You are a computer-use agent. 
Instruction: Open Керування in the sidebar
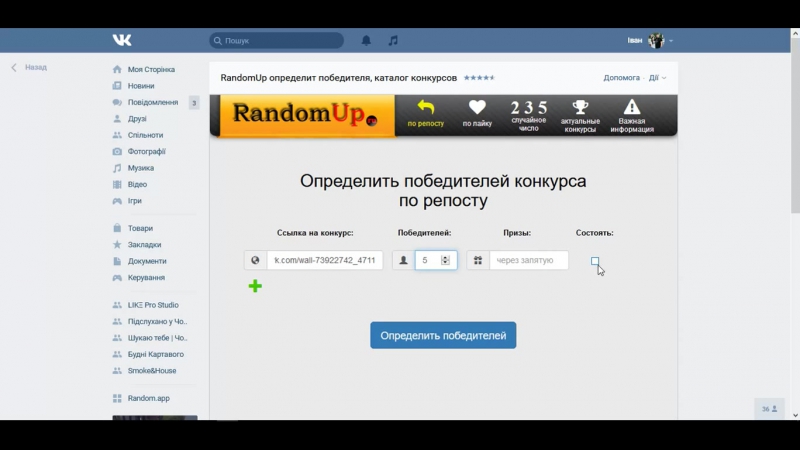click(146, 278)
